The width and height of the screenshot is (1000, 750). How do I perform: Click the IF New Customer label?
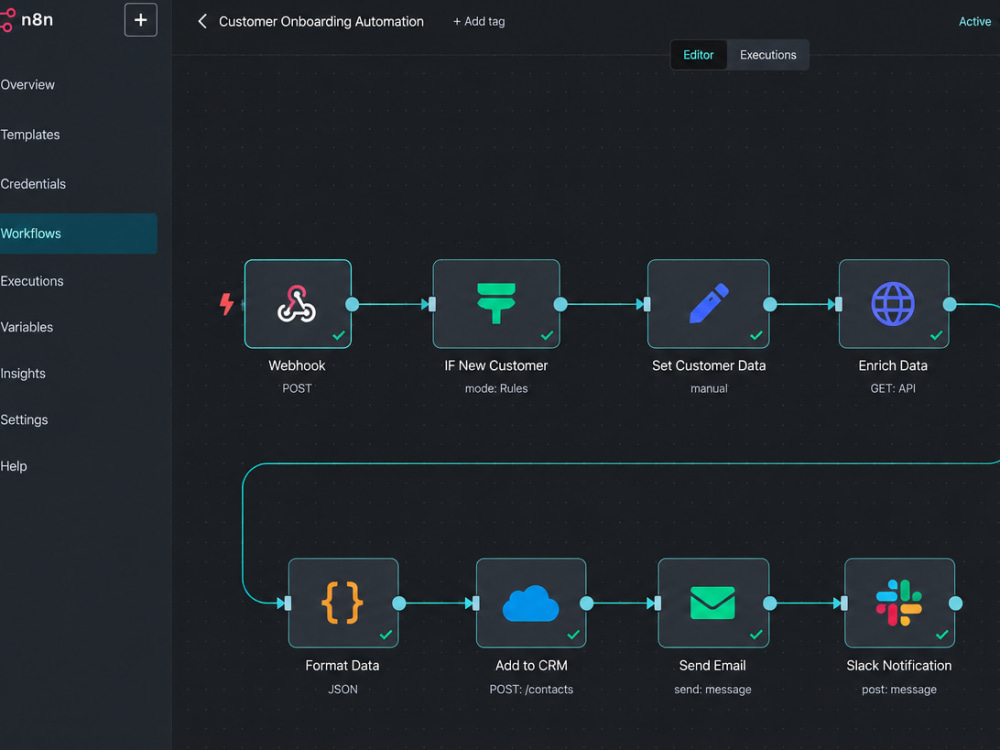point(496,365)
